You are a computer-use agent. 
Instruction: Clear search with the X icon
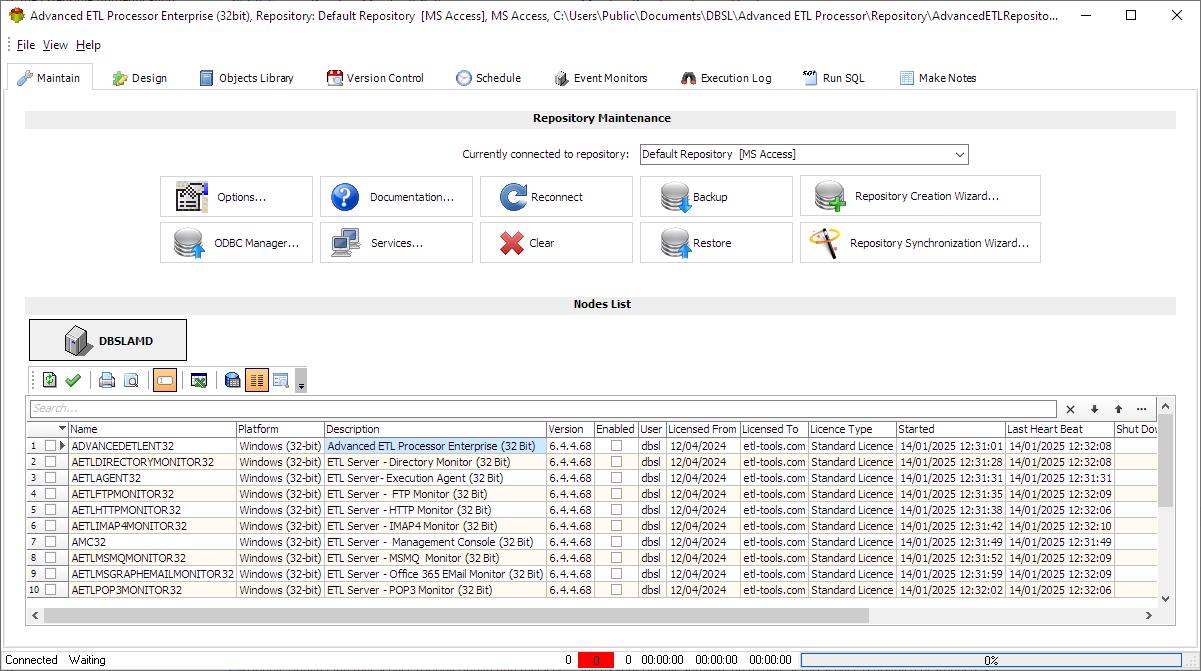click(x=1070, y=409)
